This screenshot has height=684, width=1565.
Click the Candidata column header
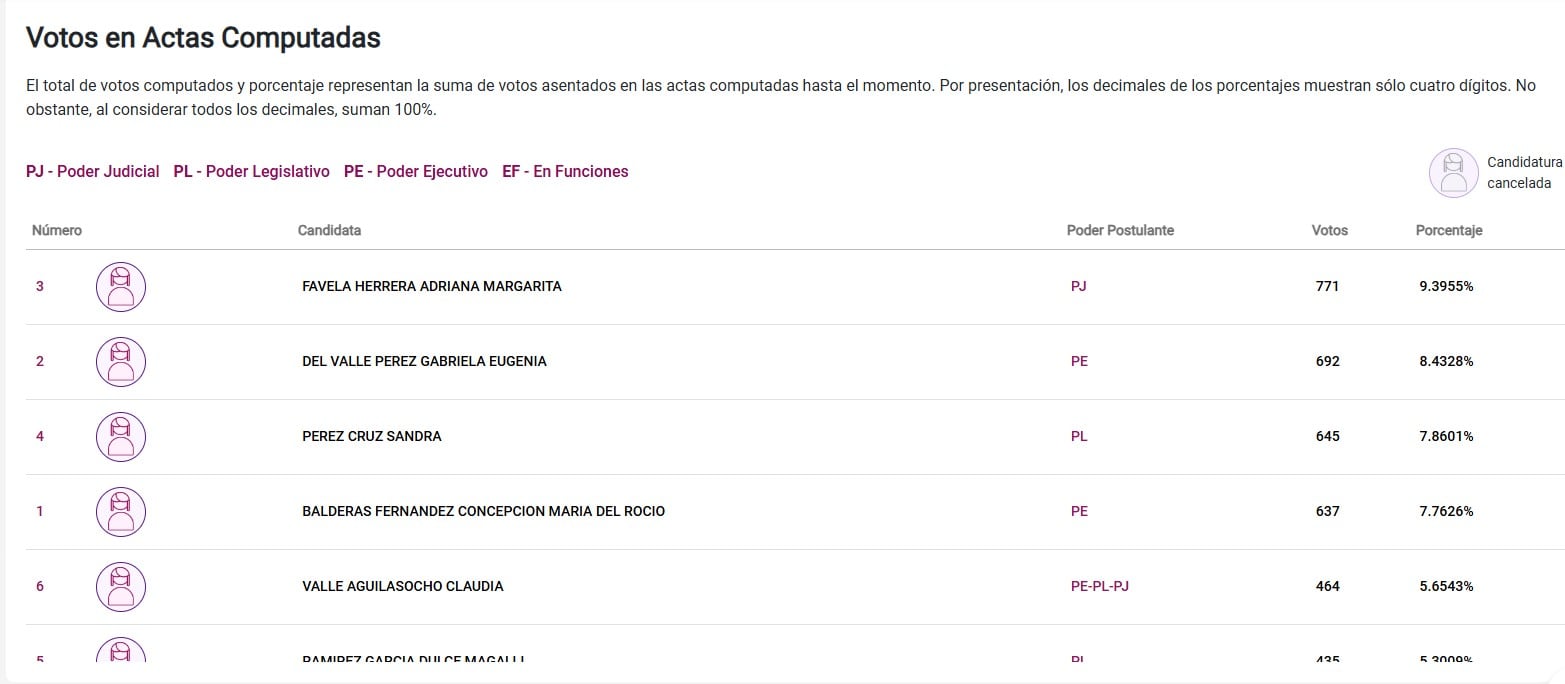329,231
